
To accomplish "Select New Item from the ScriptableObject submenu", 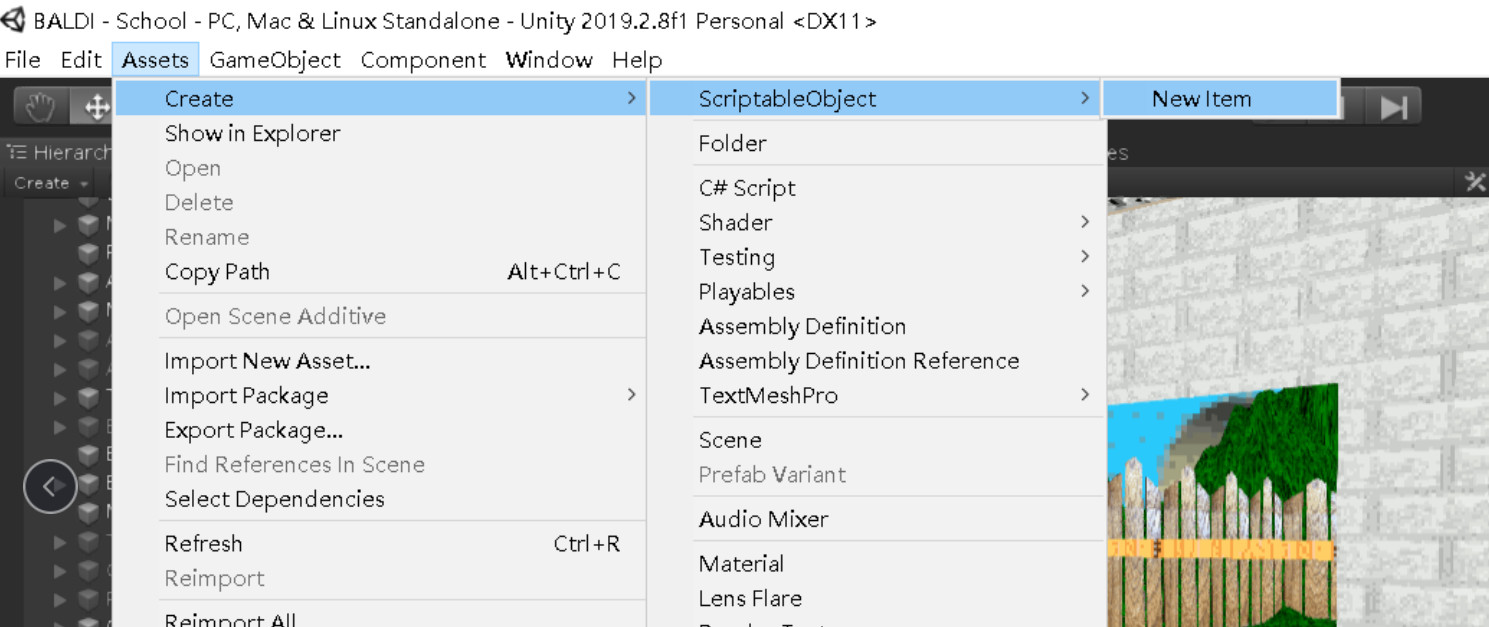I will point(1201,98).
